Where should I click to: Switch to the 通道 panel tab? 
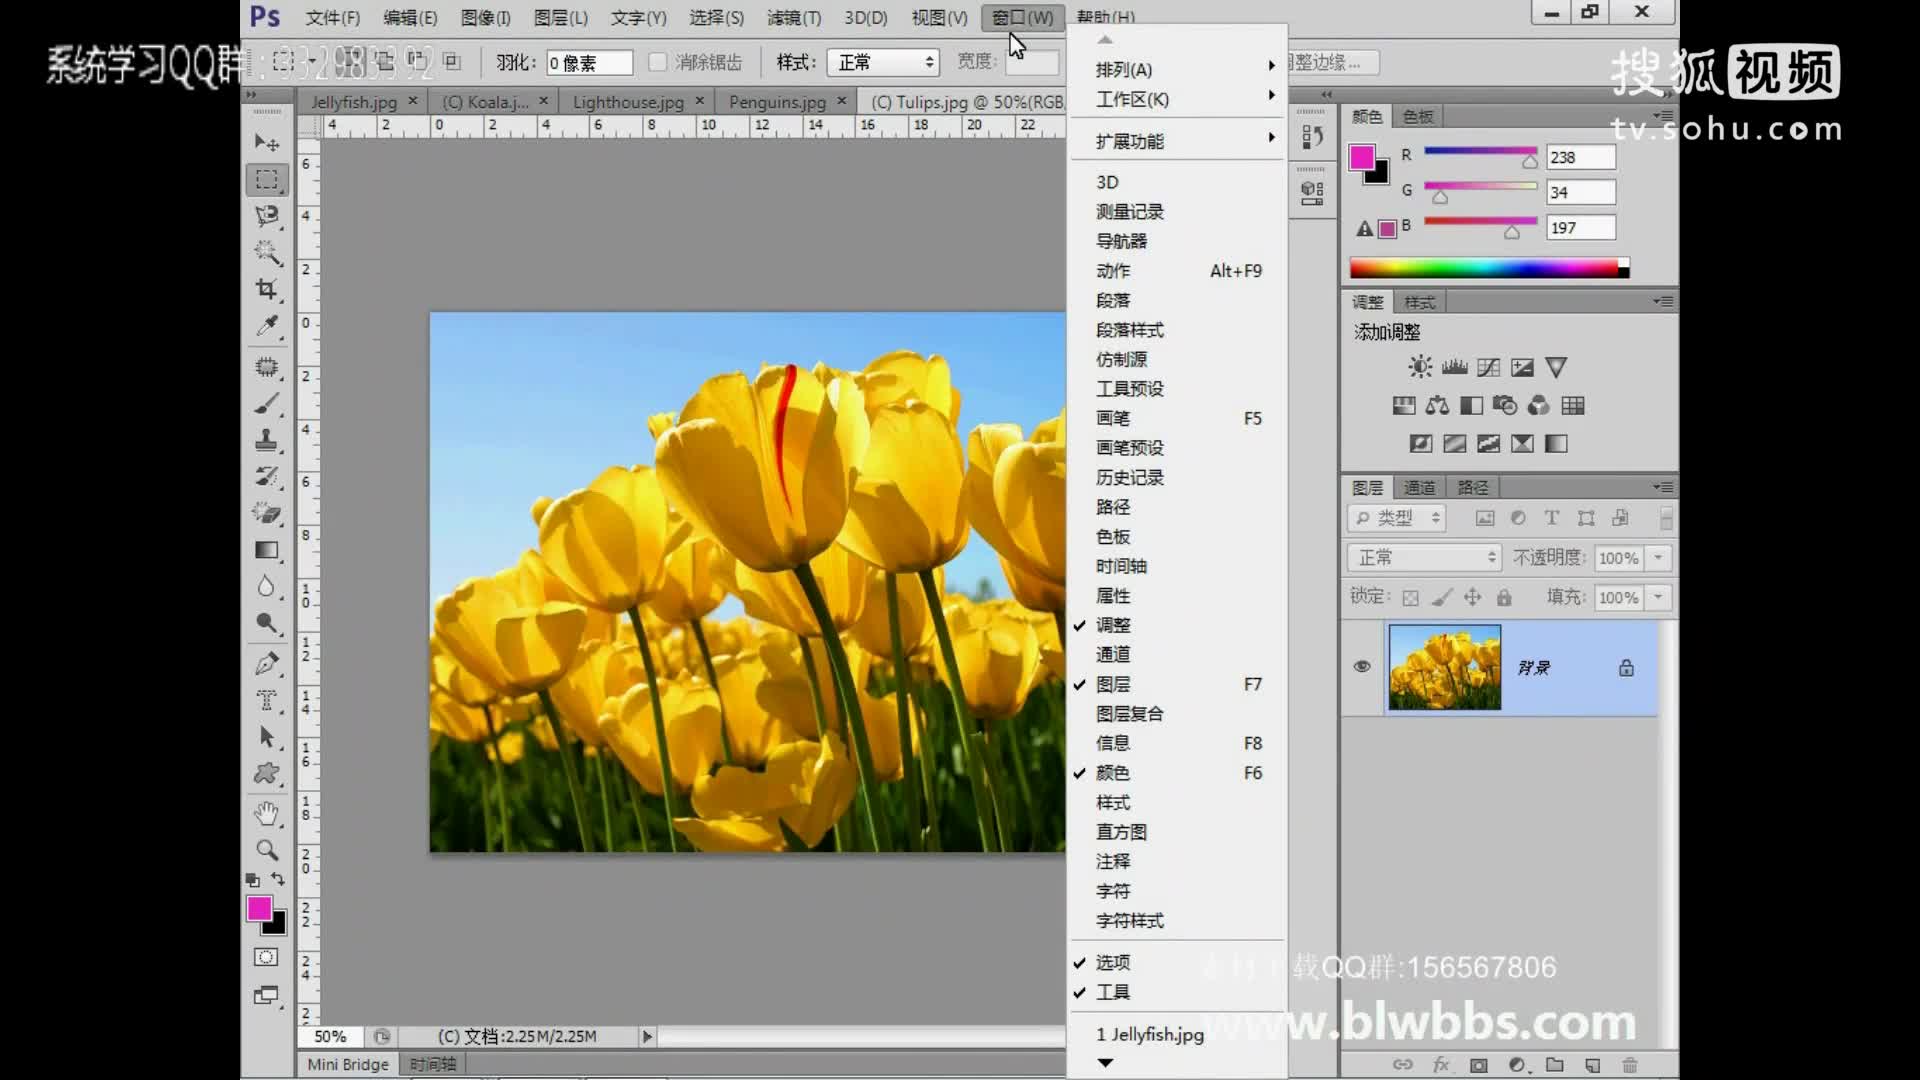[1419, 487]
